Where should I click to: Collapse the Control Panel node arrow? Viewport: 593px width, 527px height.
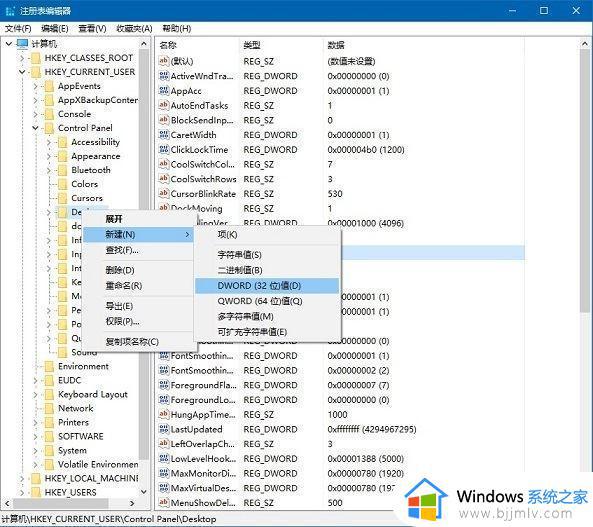(x=35, y=128)
